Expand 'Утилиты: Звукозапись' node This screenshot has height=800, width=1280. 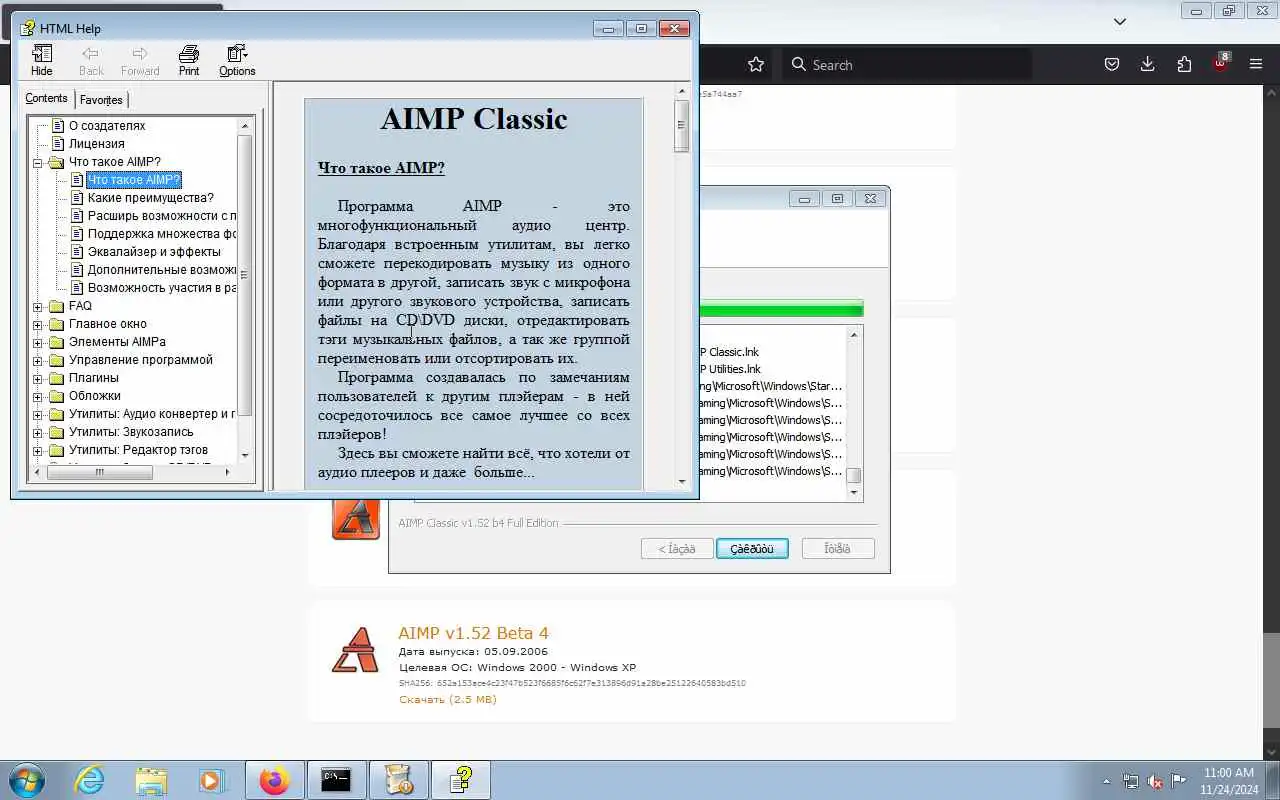(38, 432)
